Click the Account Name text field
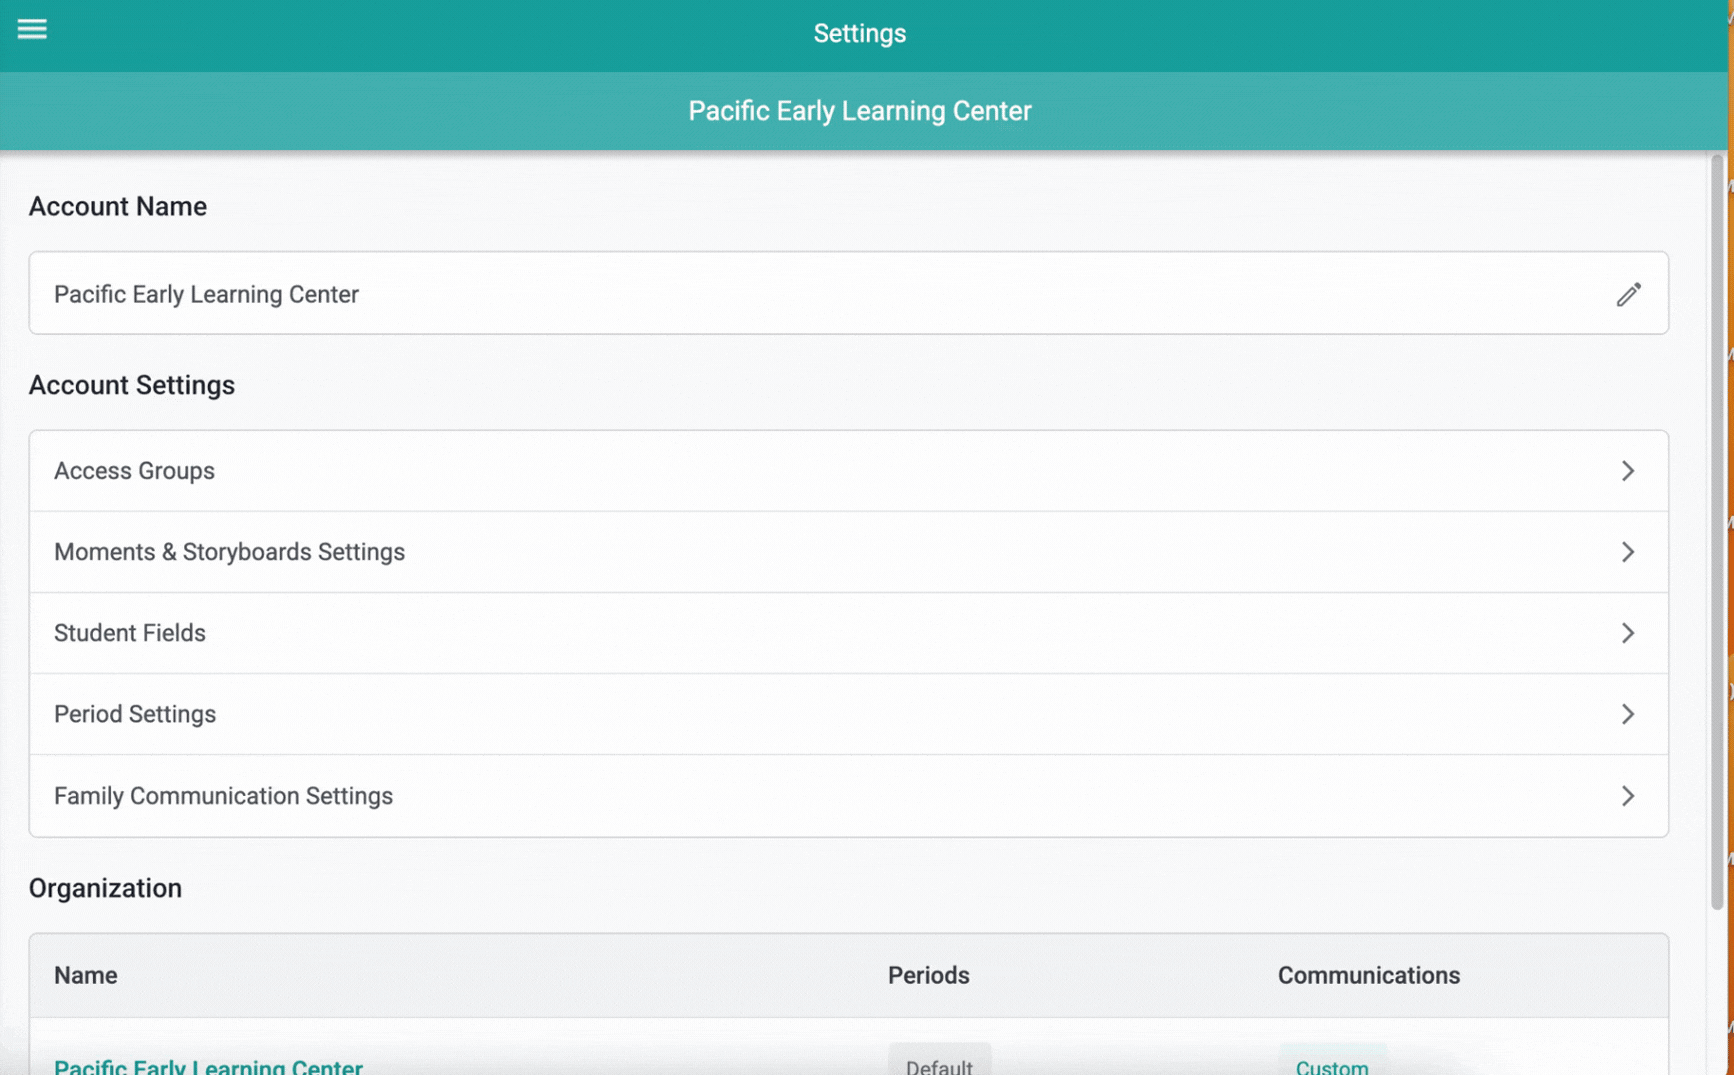The image size is (1734, 1075). [x=848, y=293]
